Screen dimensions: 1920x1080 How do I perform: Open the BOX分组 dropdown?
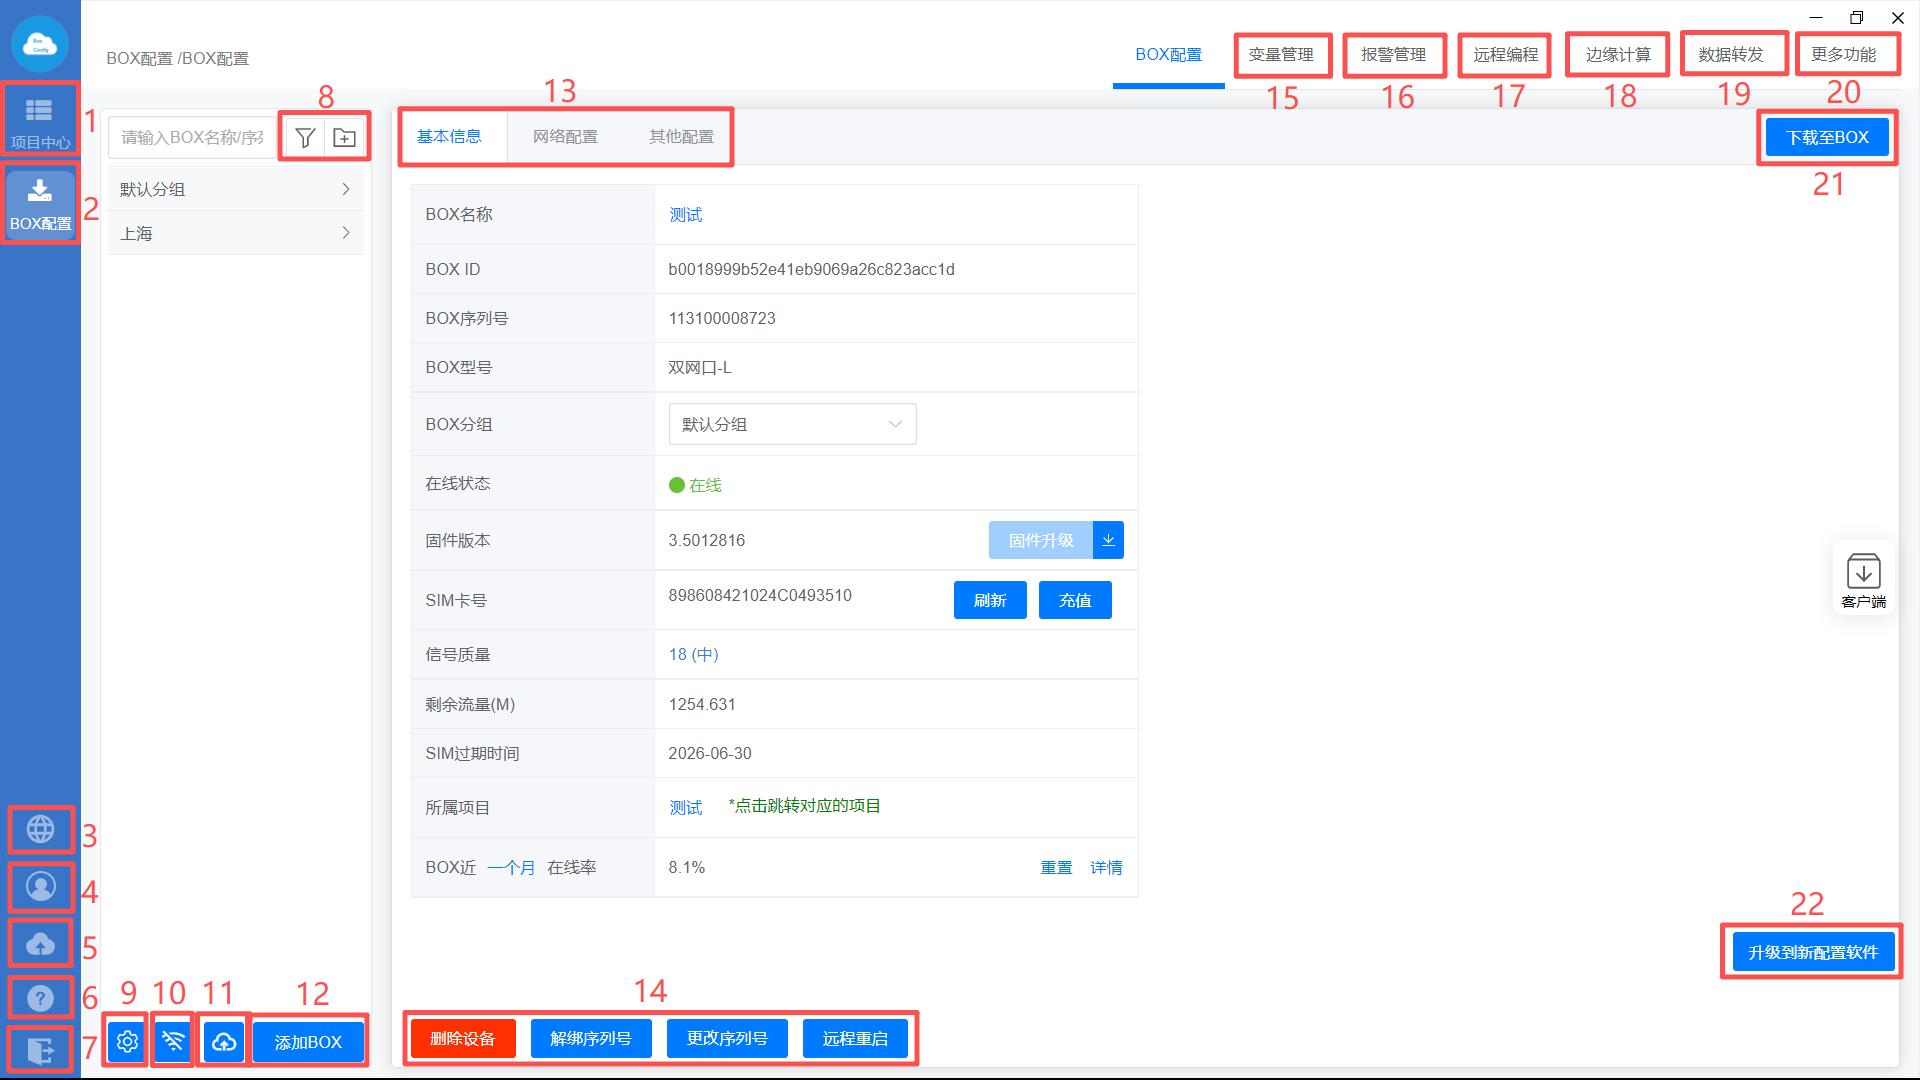[792, 424]
